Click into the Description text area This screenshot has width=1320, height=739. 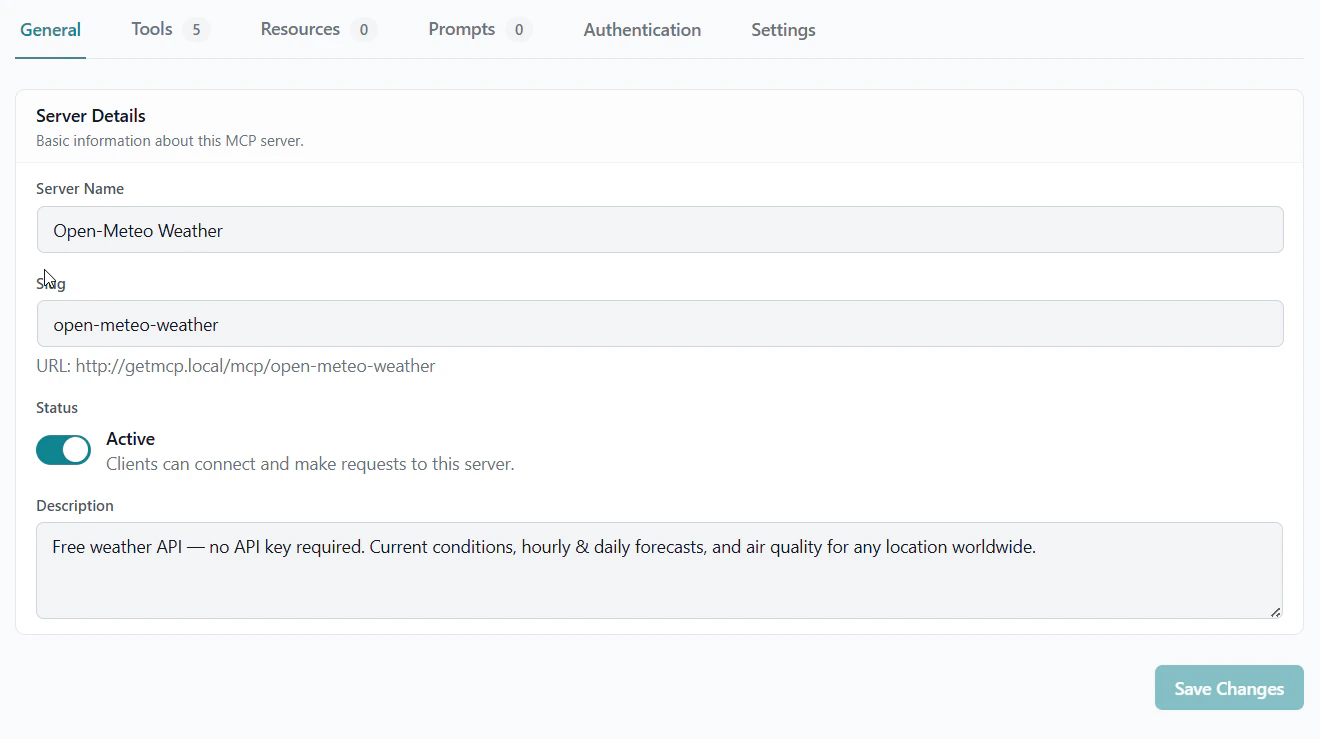point(660,570)
